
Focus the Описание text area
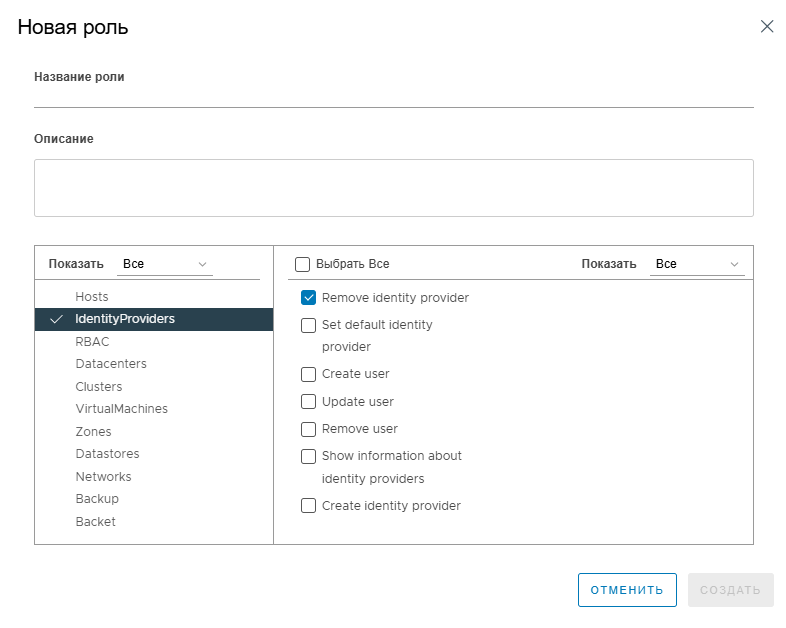coord(394,188)
